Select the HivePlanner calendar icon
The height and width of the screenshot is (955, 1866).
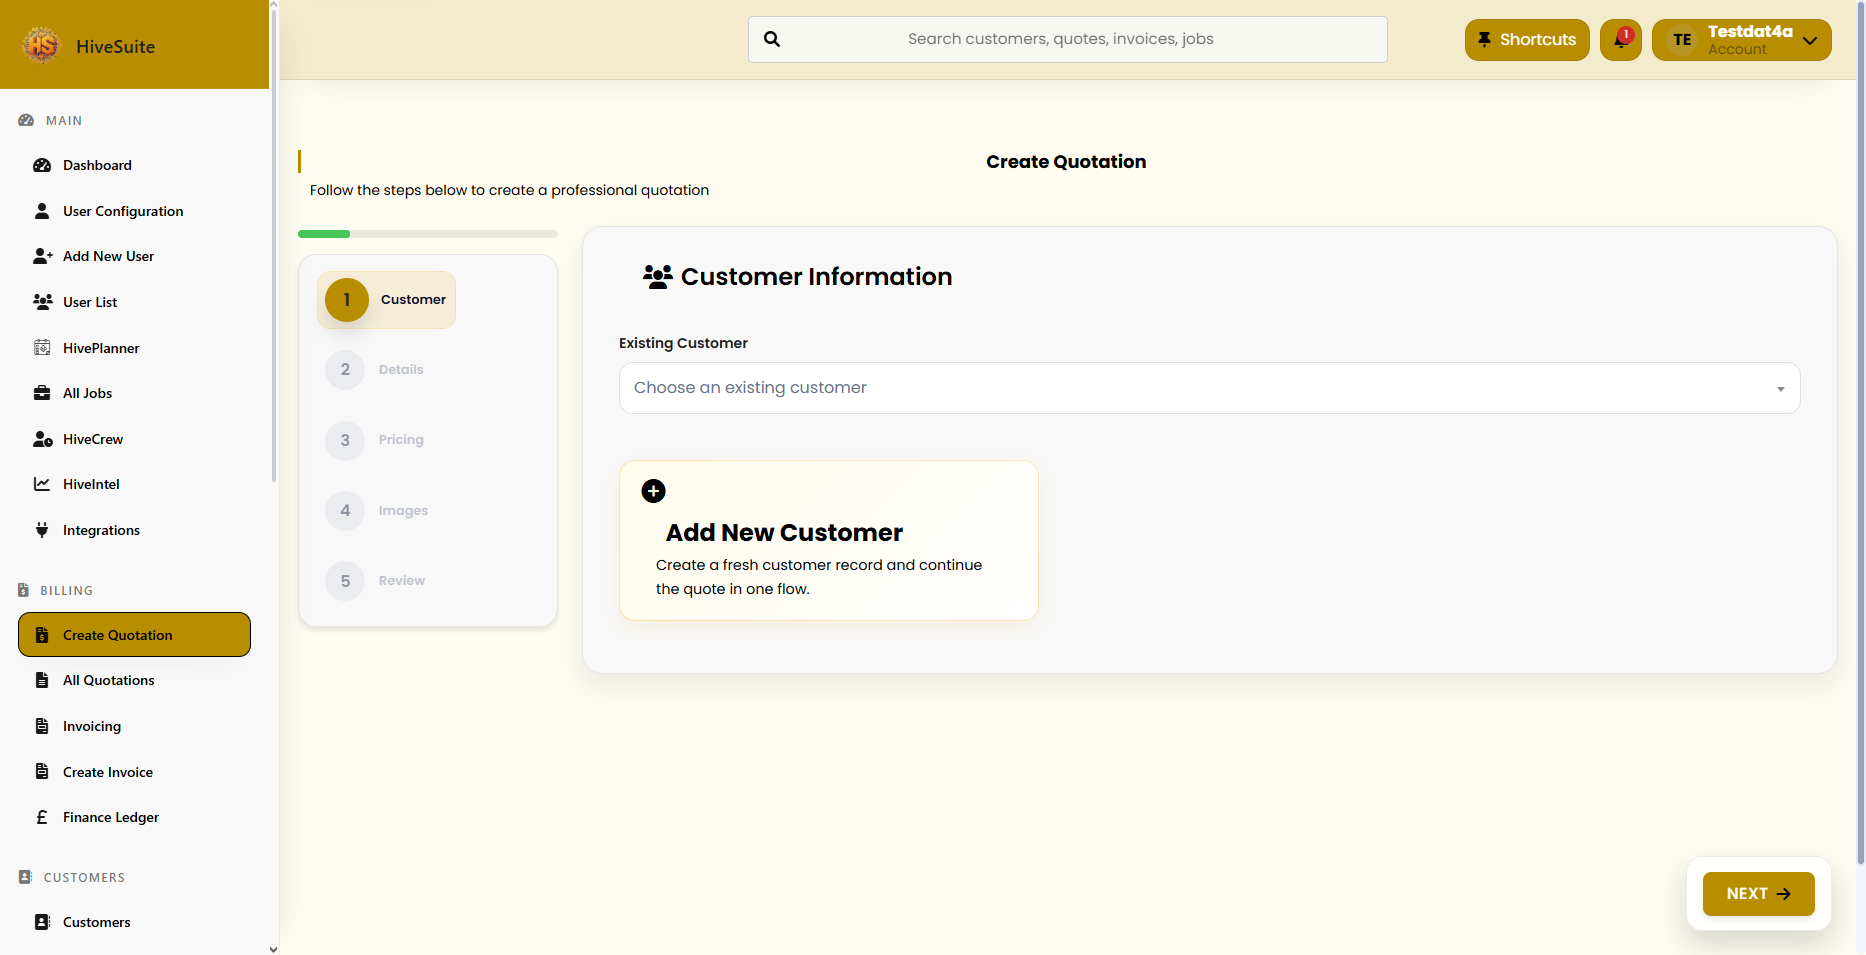[42, 347]
